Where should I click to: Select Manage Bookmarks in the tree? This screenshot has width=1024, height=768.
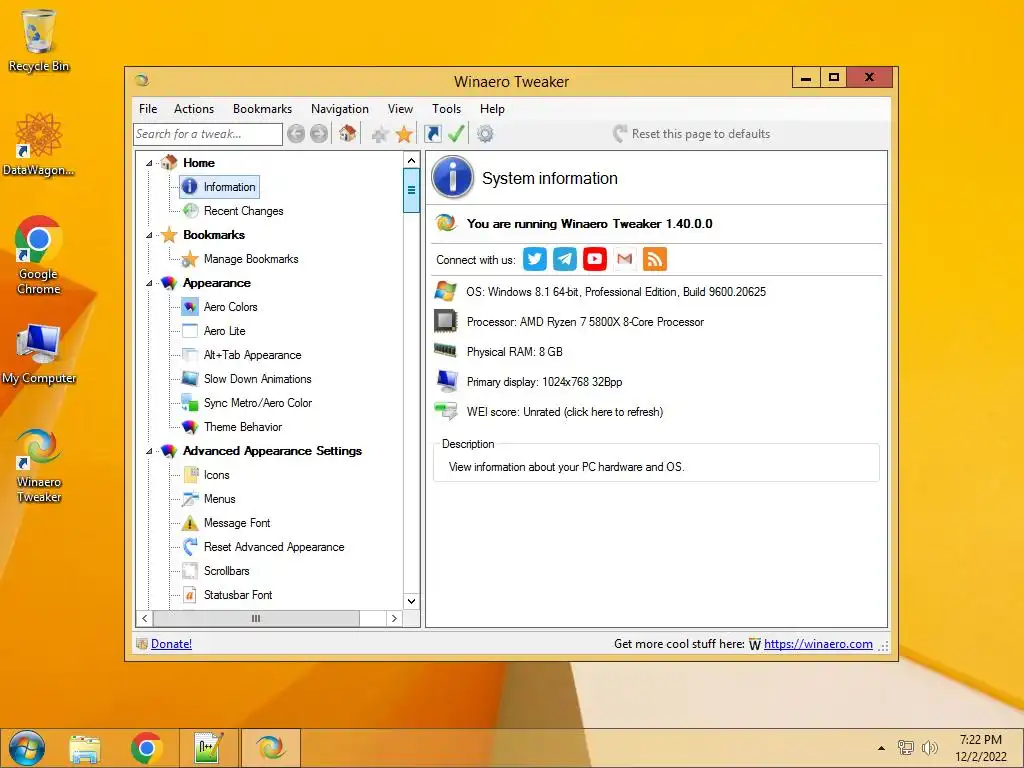tap(251, 259)
